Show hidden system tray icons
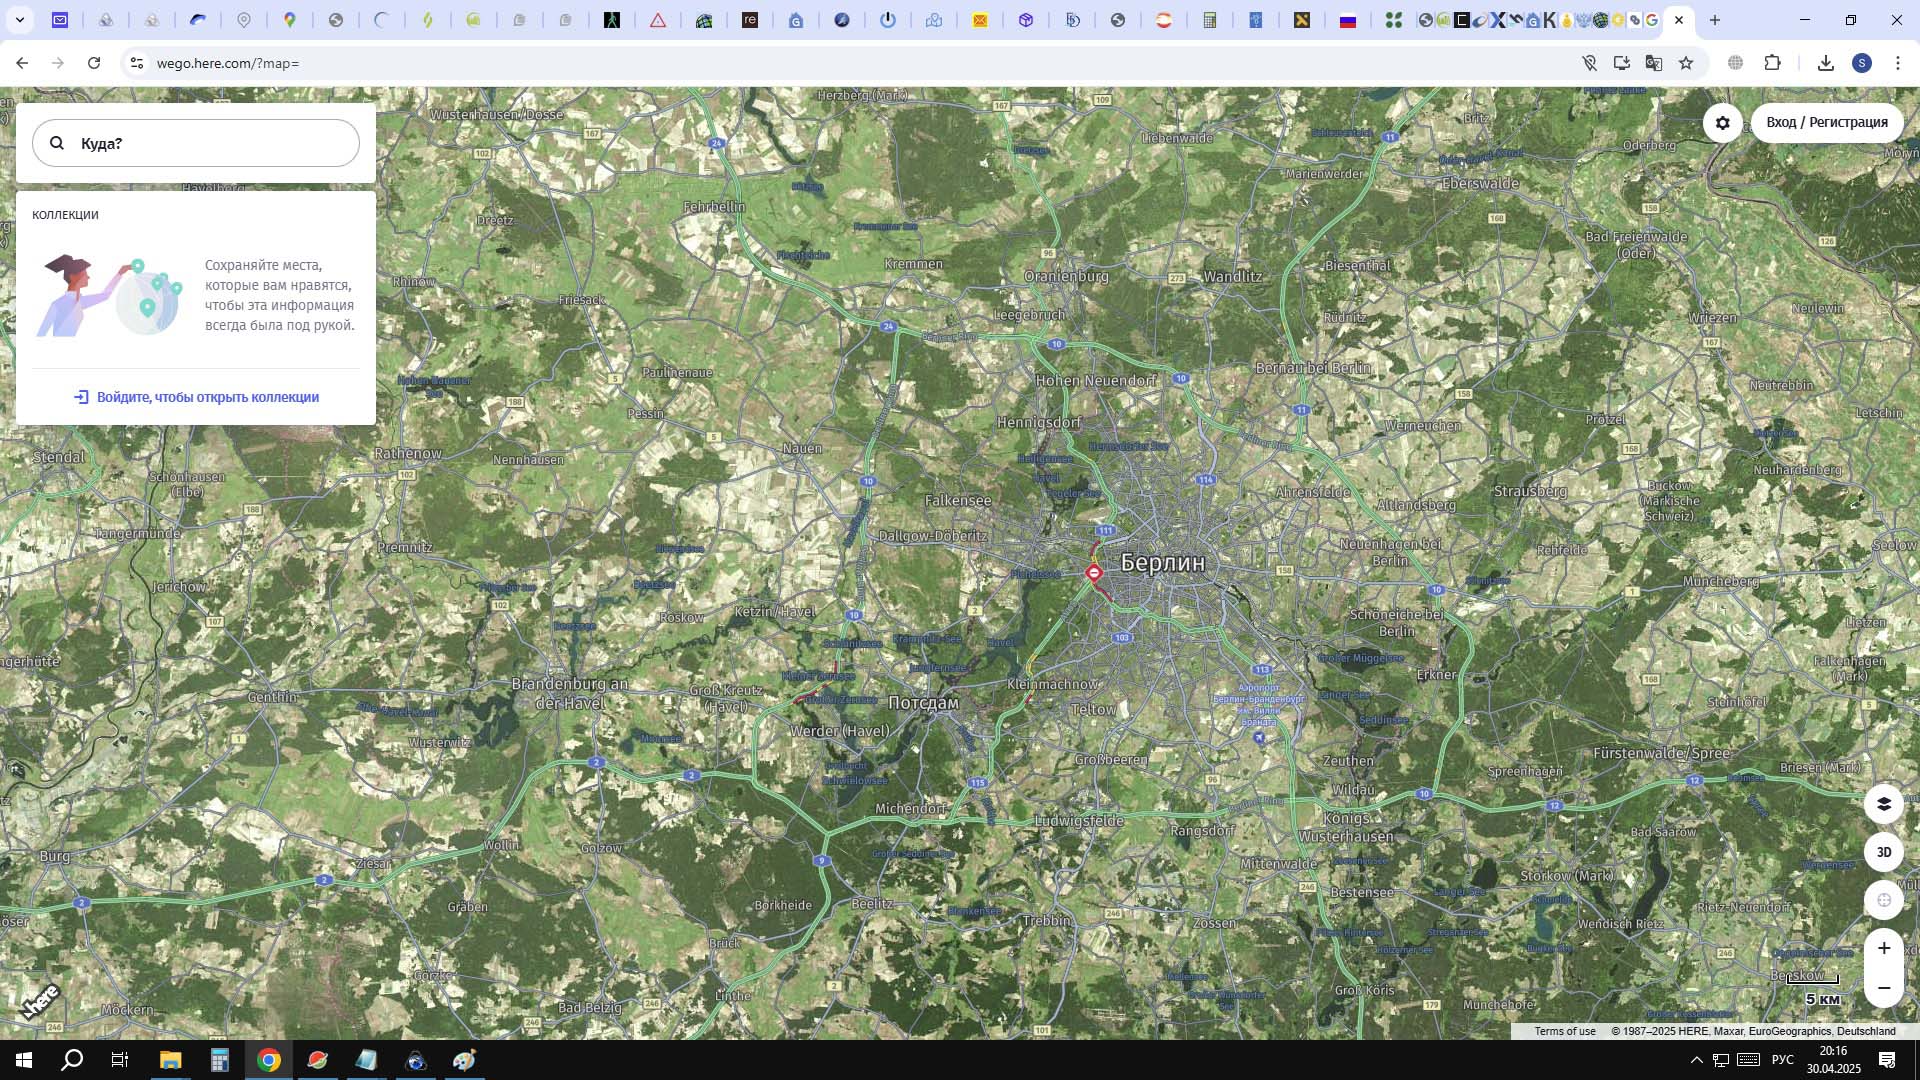 1695,1060
